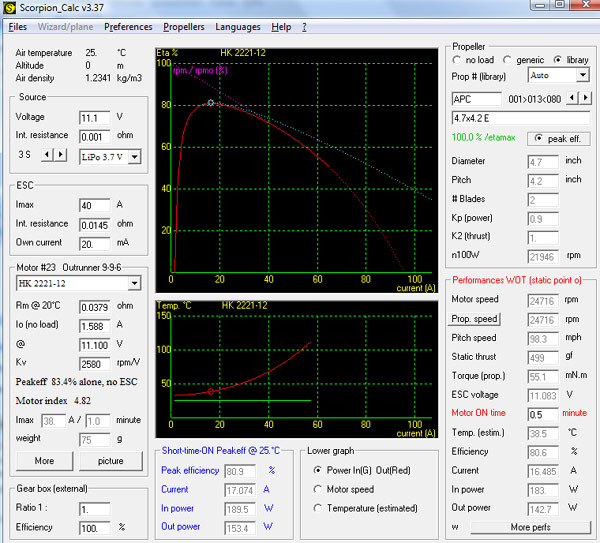Click the Peak efficiency 80.9 value
The image size is (600, 543).
pyautogui.click(x=240, y=471)
